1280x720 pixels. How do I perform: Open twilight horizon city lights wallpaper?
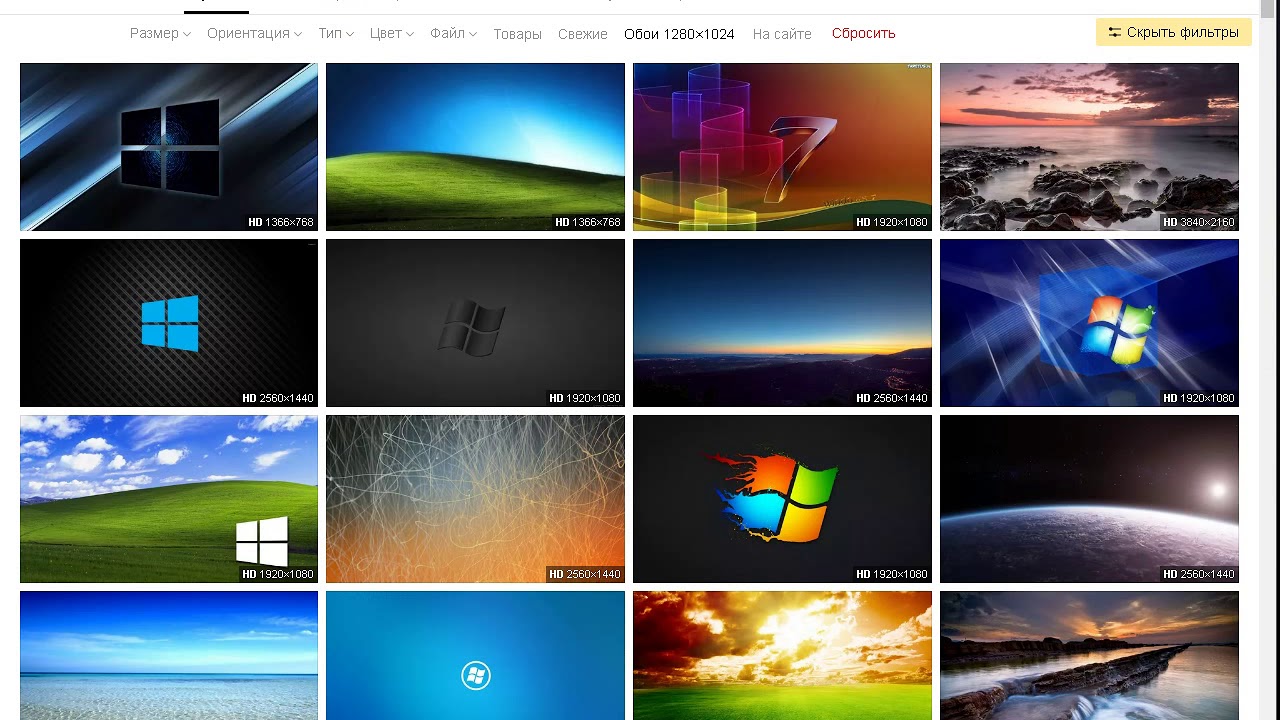pos(782,323)
